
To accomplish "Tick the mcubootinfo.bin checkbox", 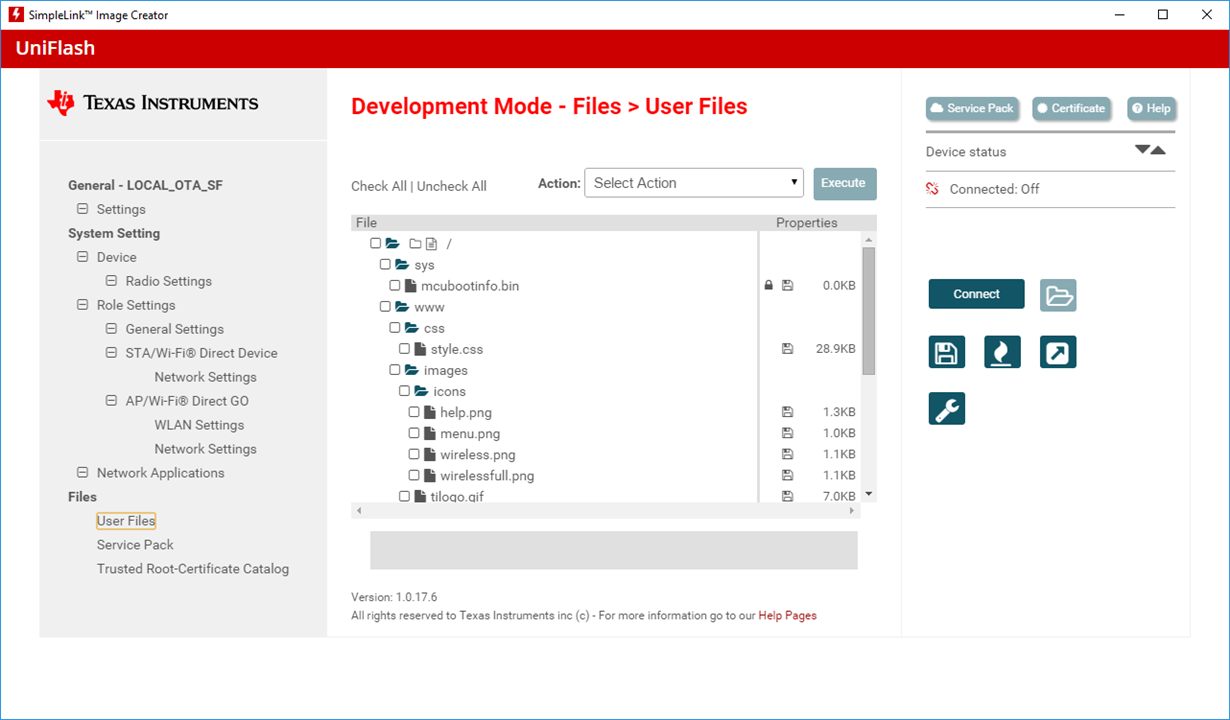I will pos(395,286).
